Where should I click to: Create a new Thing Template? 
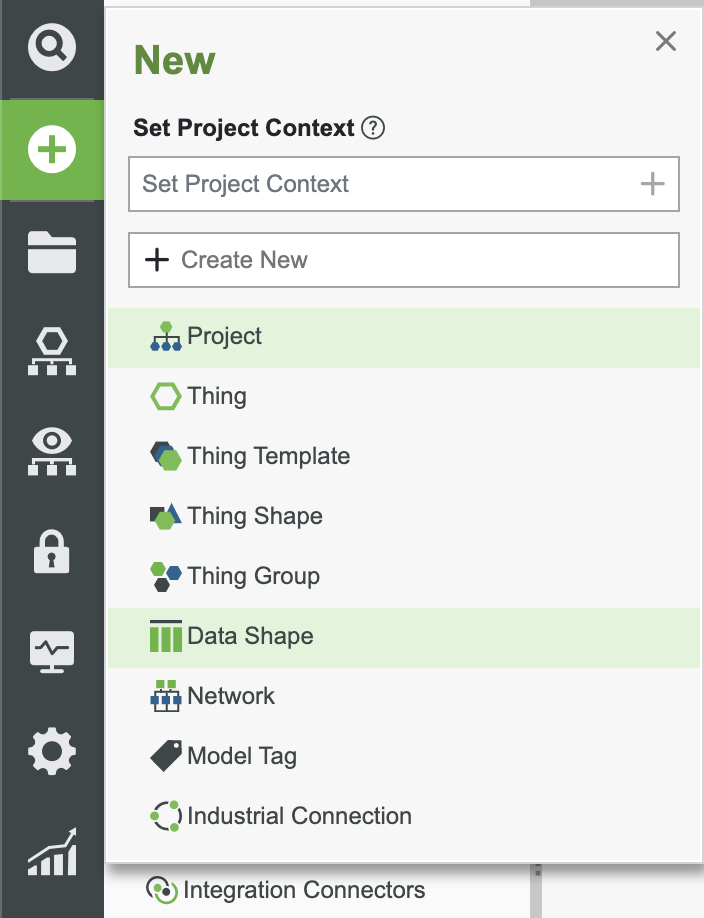coord(268,456)
